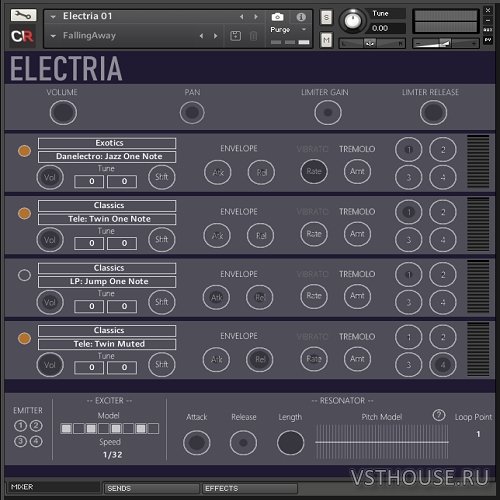Switch to the SENDS tab

pyautogui.click(x=152, y=489)
